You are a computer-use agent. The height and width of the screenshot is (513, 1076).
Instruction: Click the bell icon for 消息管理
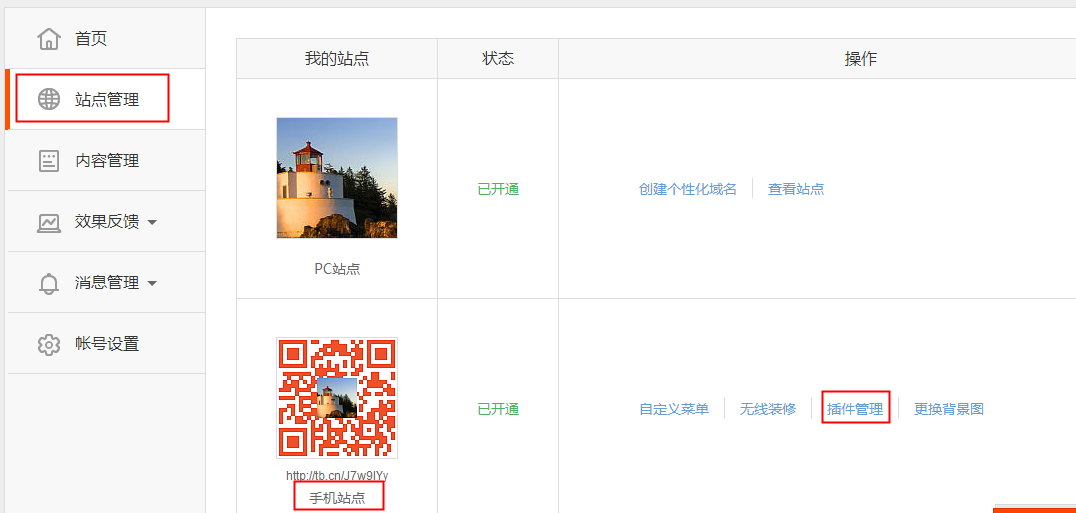(x=48, y=283)
